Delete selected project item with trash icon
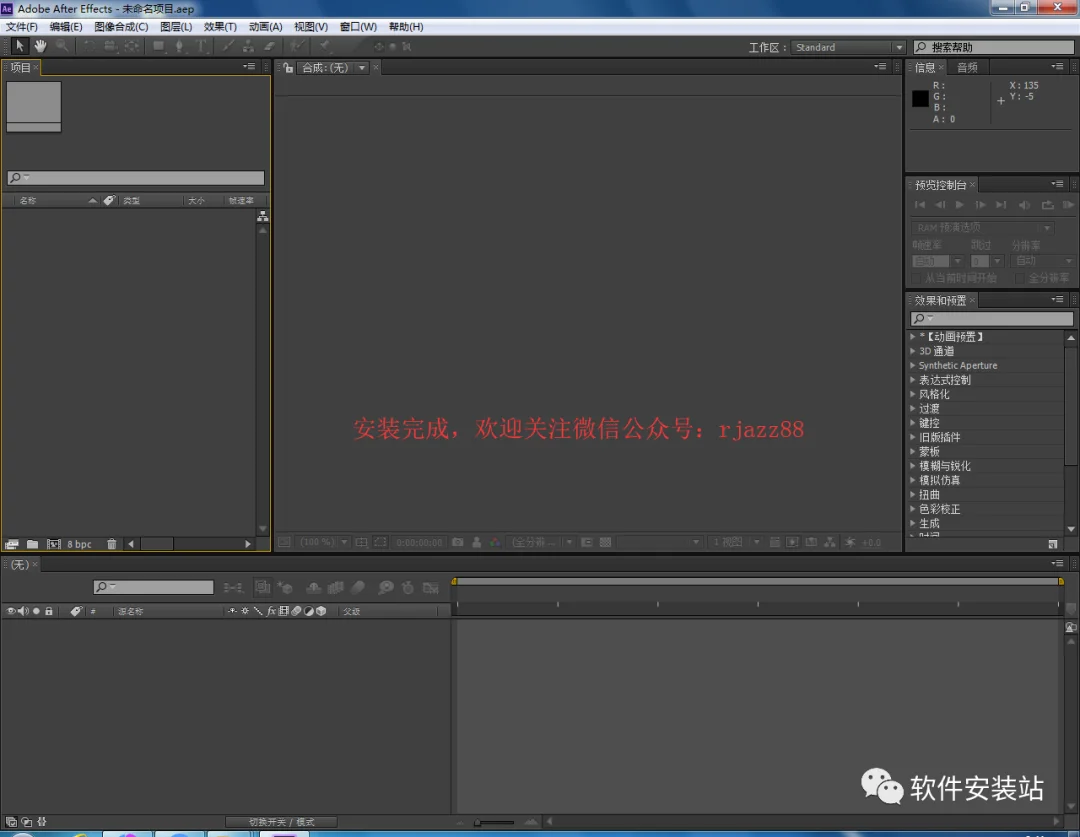1080x837 pixels. [112, 544]
